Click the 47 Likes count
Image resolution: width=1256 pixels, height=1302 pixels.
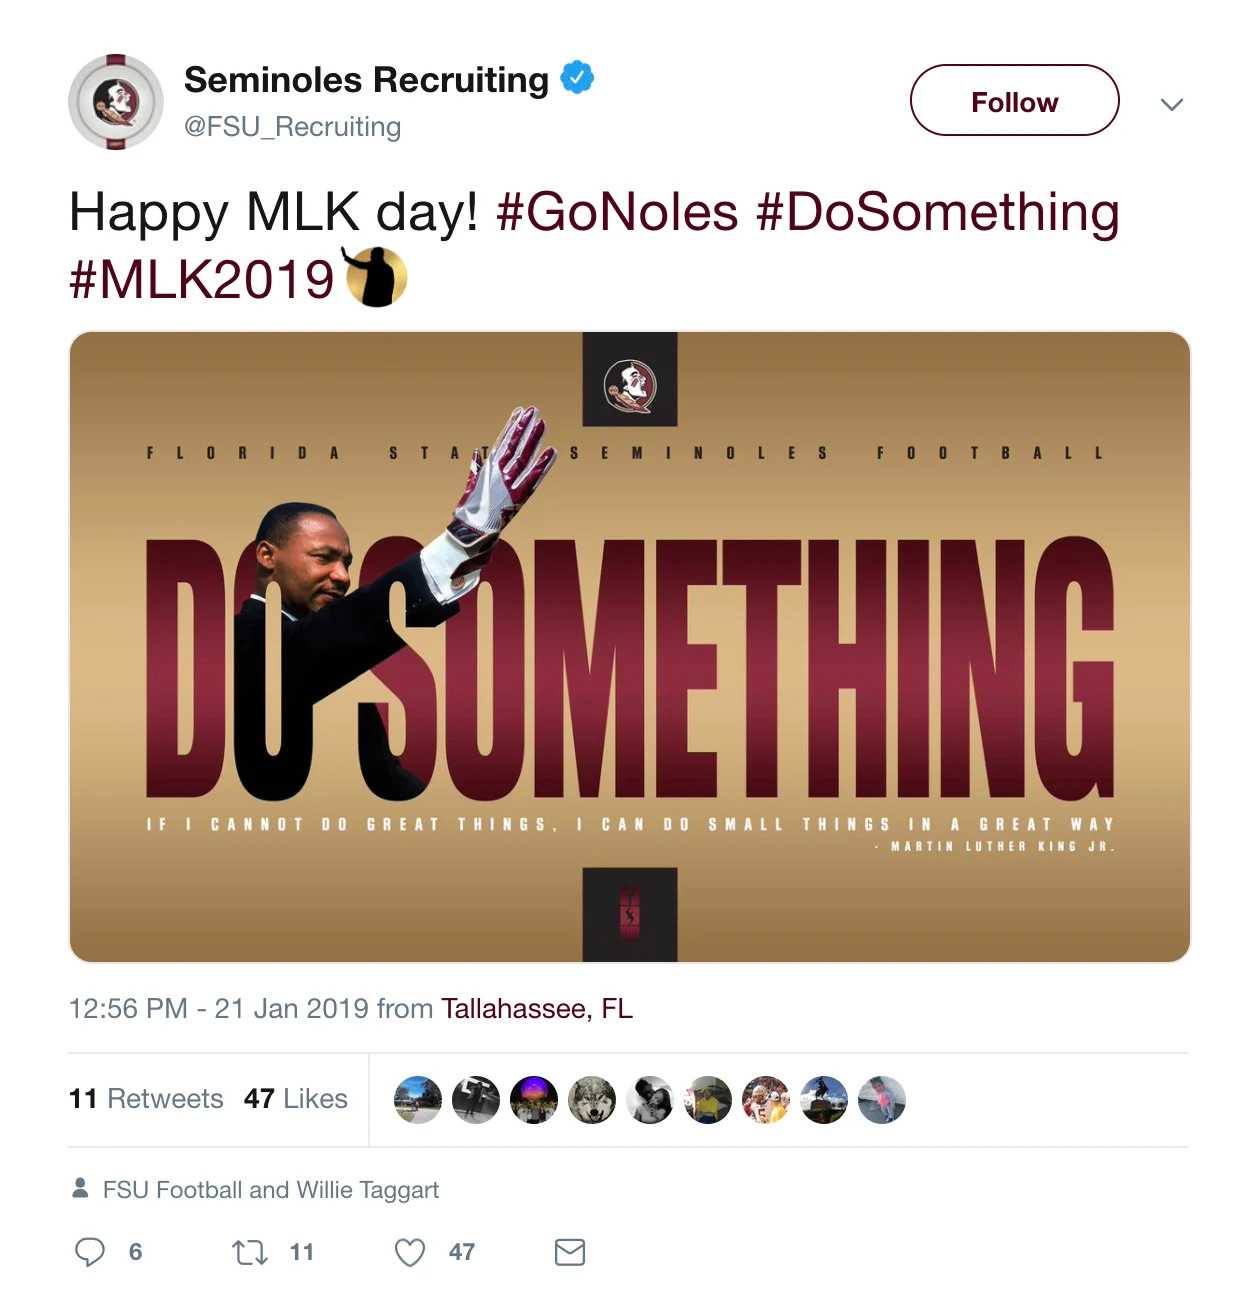tap(294, 1098)
